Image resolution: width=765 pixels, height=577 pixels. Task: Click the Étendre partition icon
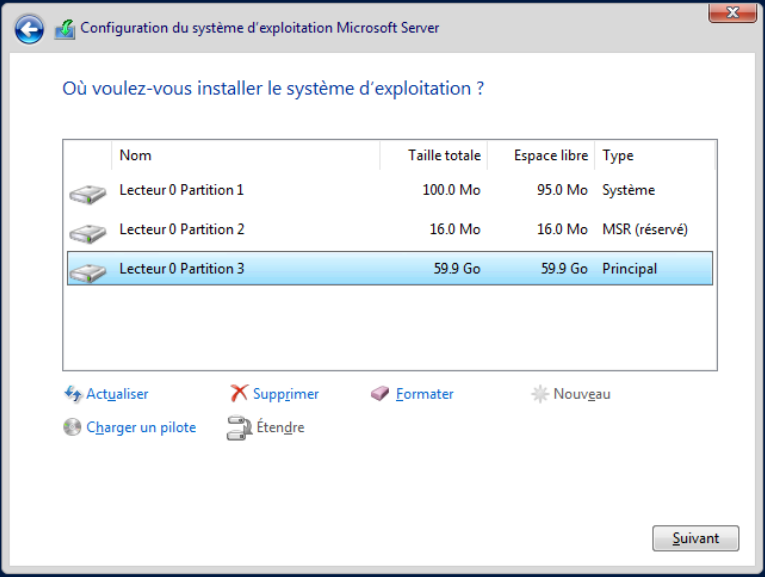coord(238,428)
